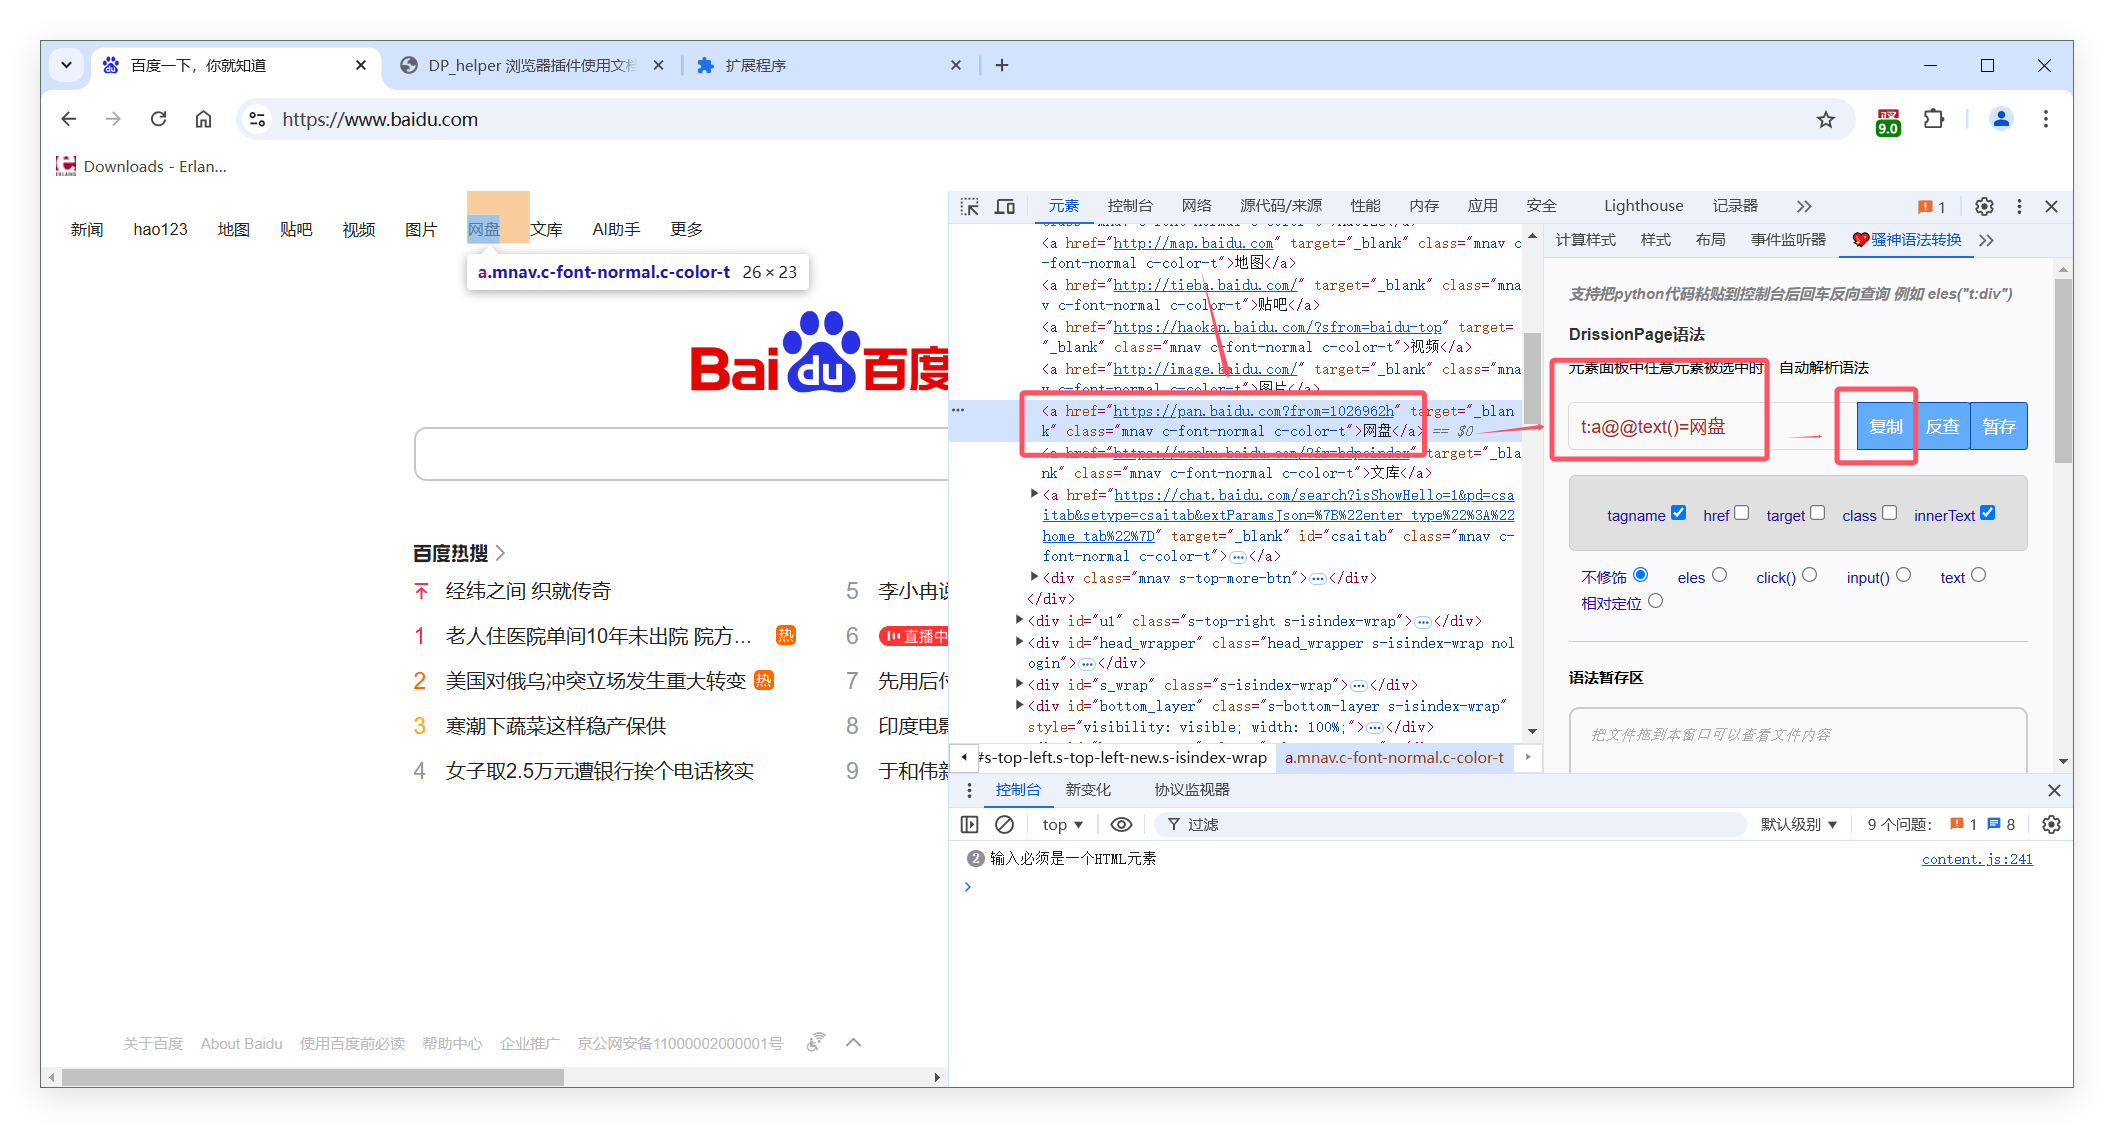Screen dimensions: 2114x1128
Task: Select the 不修饰 radio option
Action: [1640, 575]
